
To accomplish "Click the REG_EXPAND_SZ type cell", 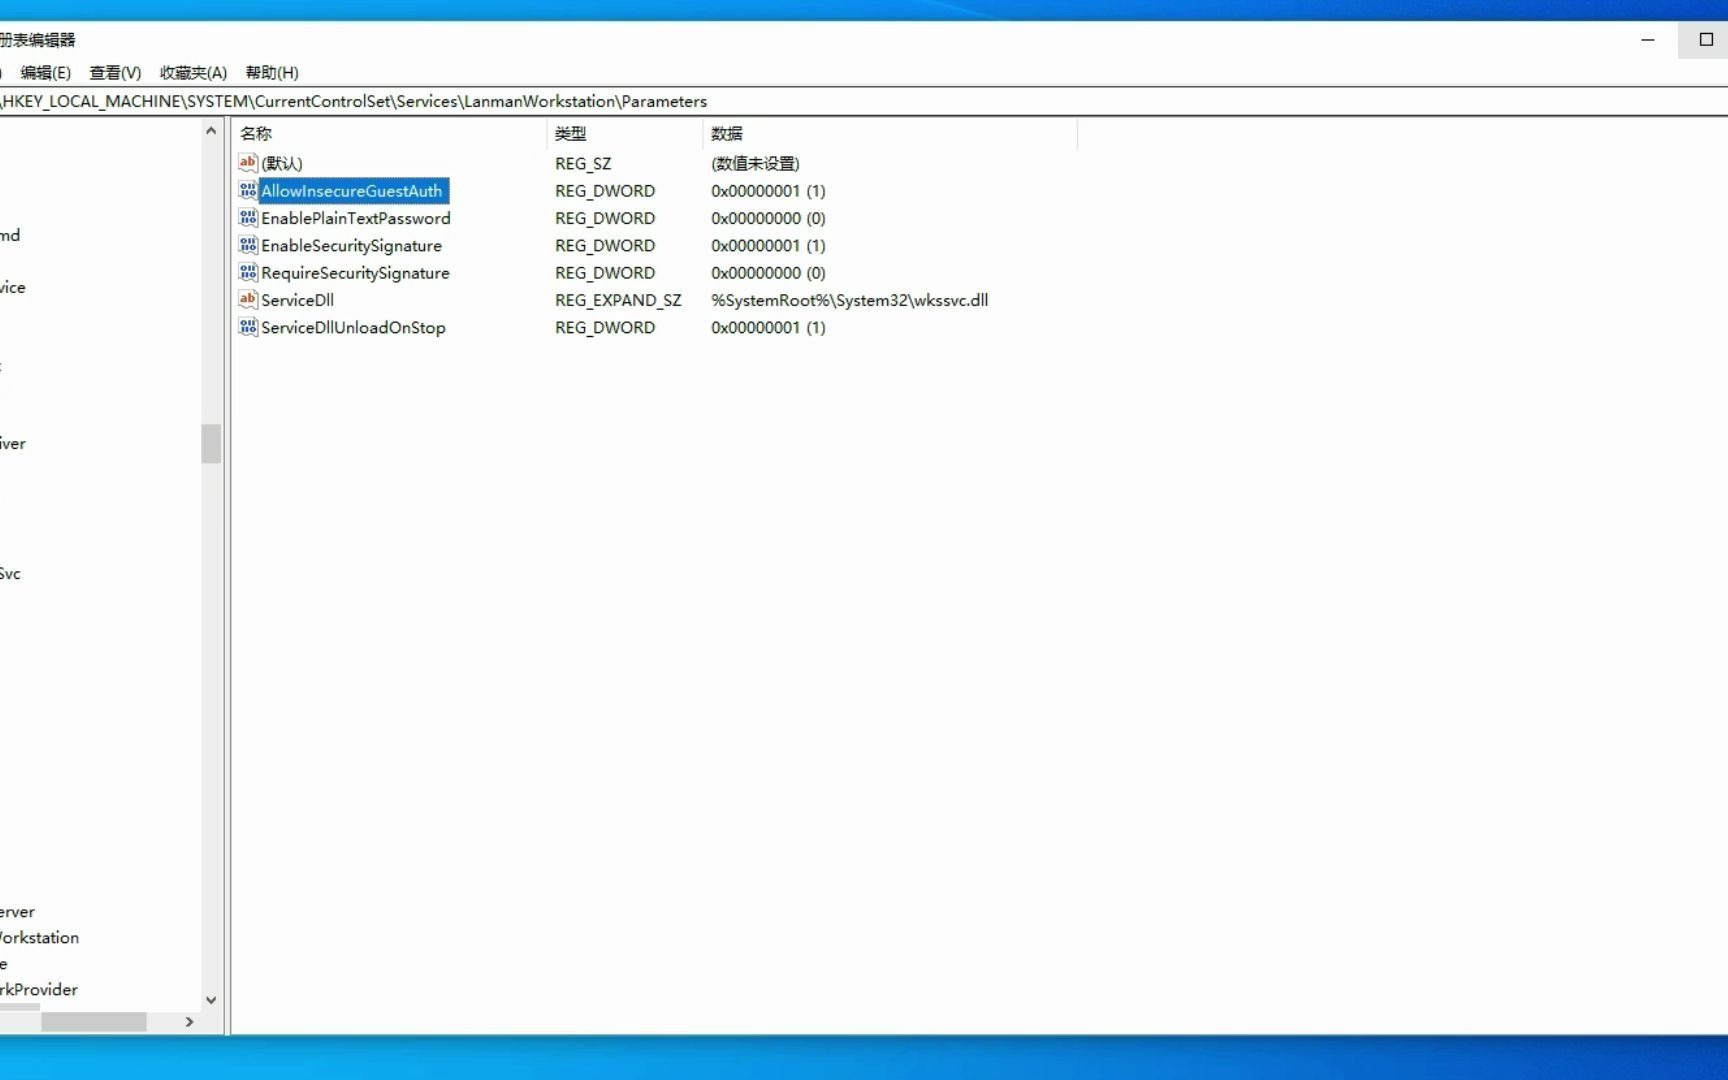I will click(618, 300).
